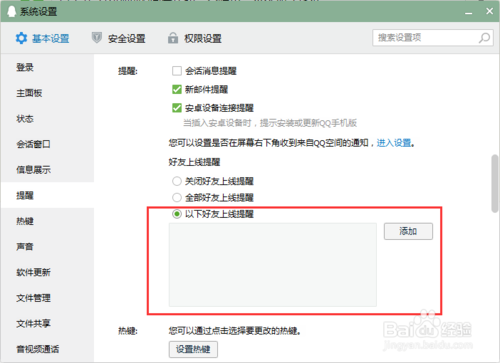Open the 基本设置 tab

(x=42, y=38)
